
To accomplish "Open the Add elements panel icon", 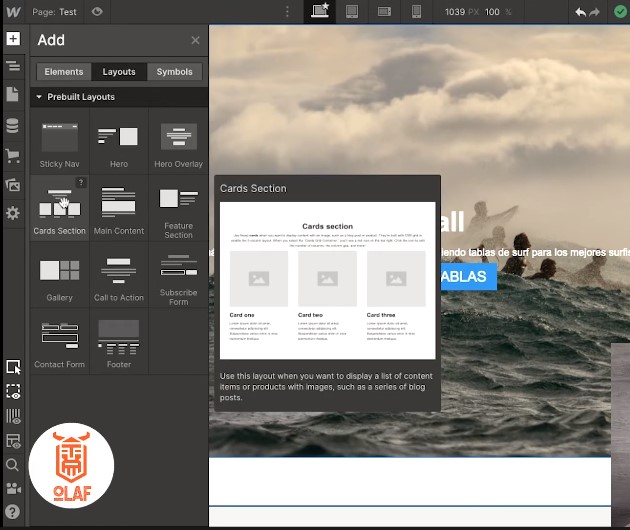I will coord(13,39).
